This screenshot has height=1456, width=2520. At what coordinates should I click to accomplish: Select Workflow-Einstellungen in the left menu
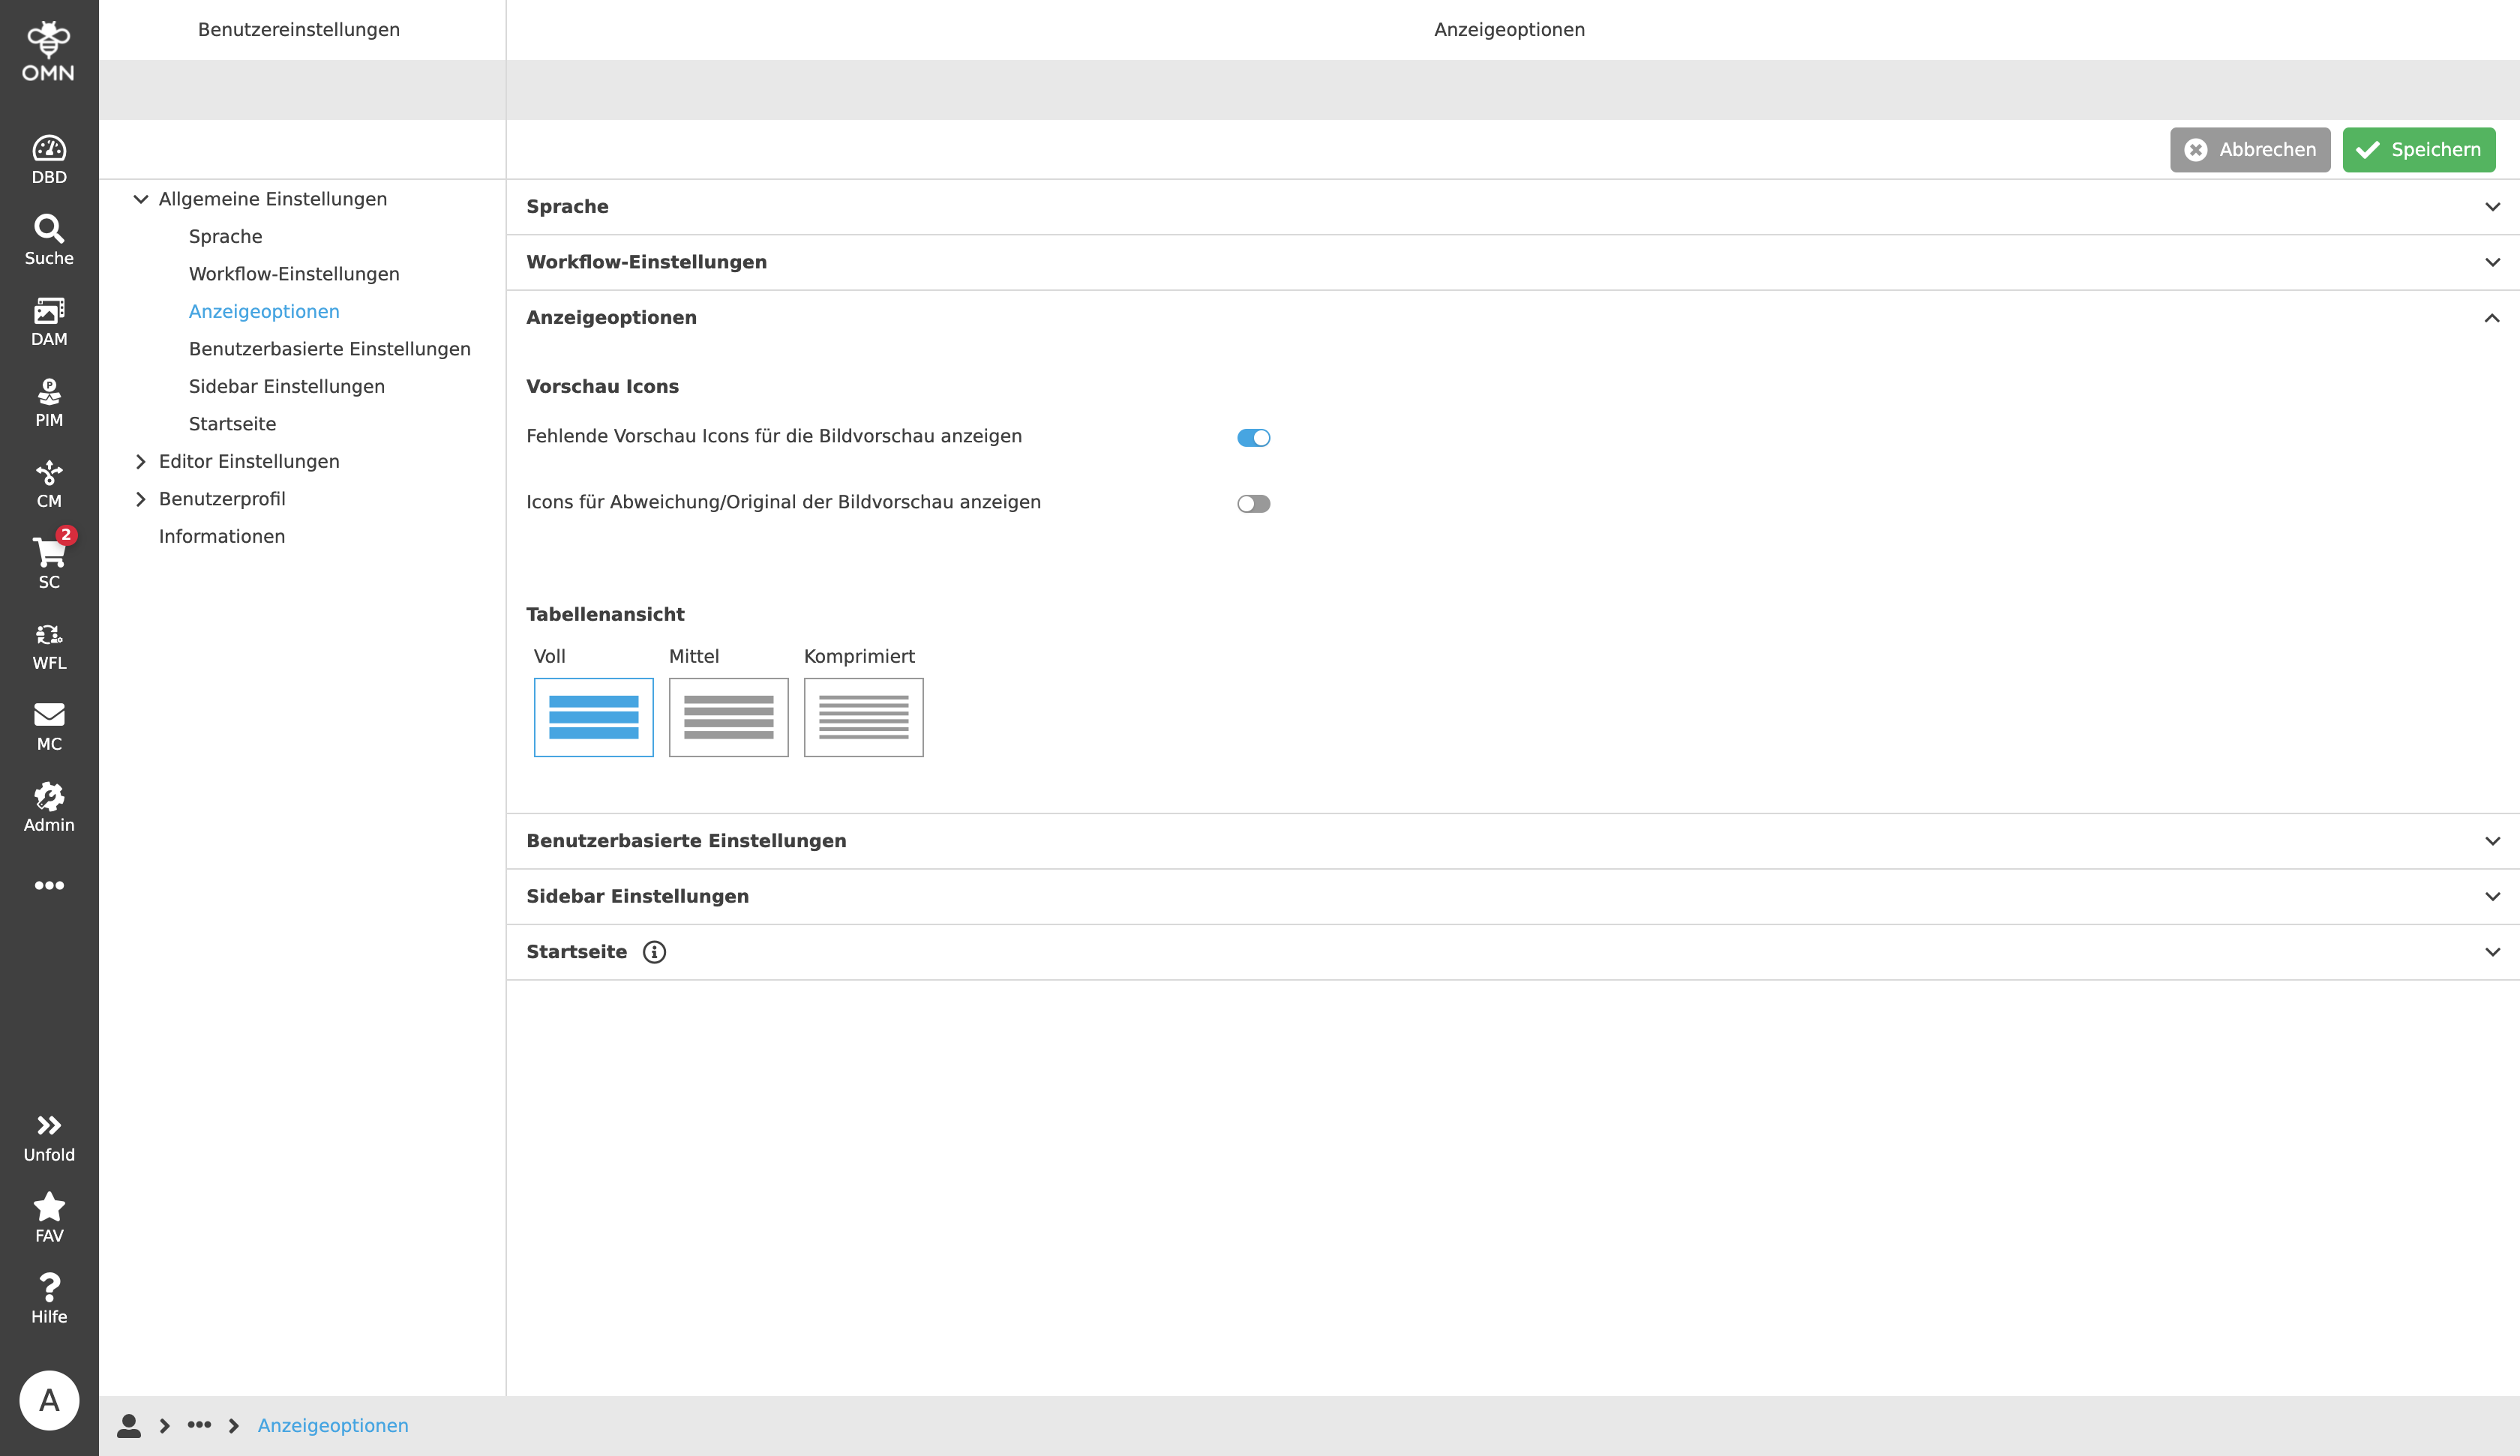[294, 273]
